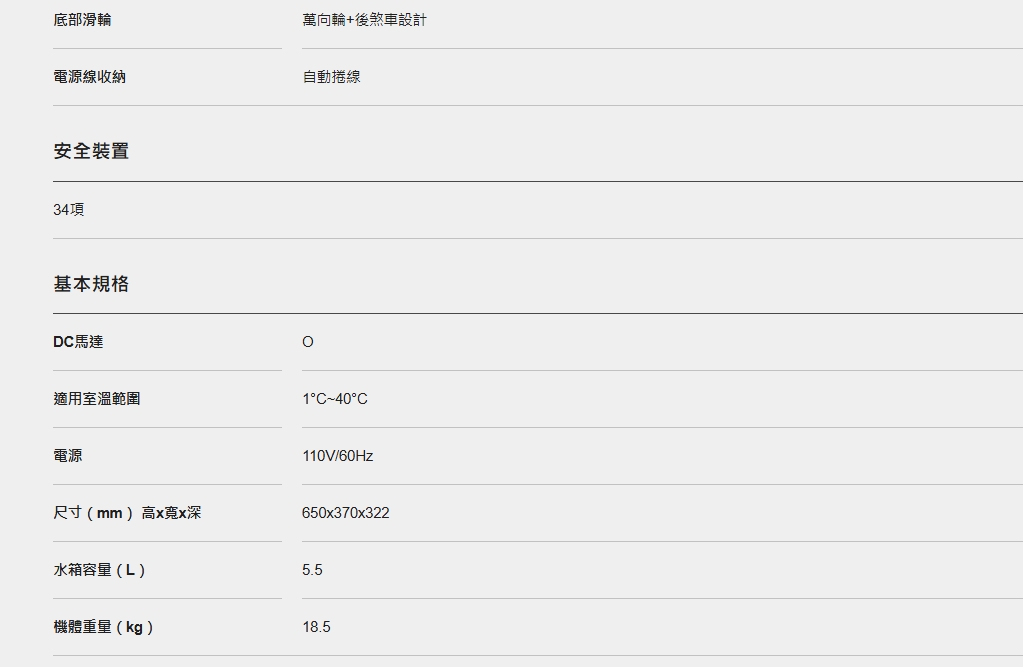Click the 底部滑輪 spec label
1023x667 pixels.
pyautogui.click(x=82, y=20)
